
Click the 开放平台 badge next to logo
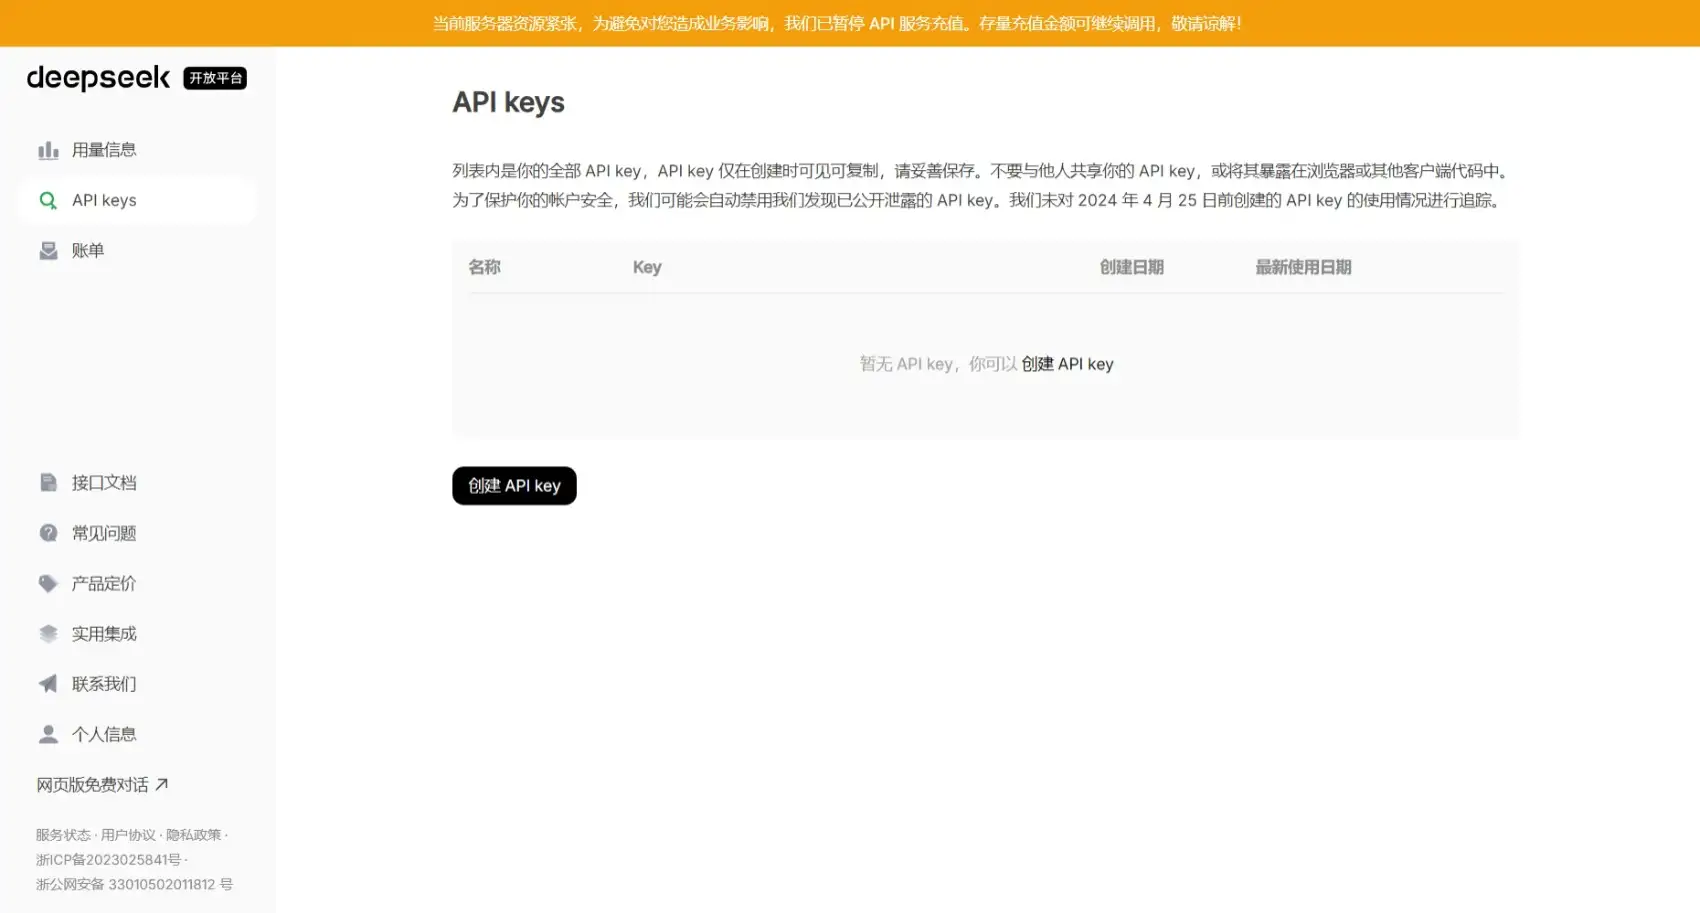click(x=215, y=78)
